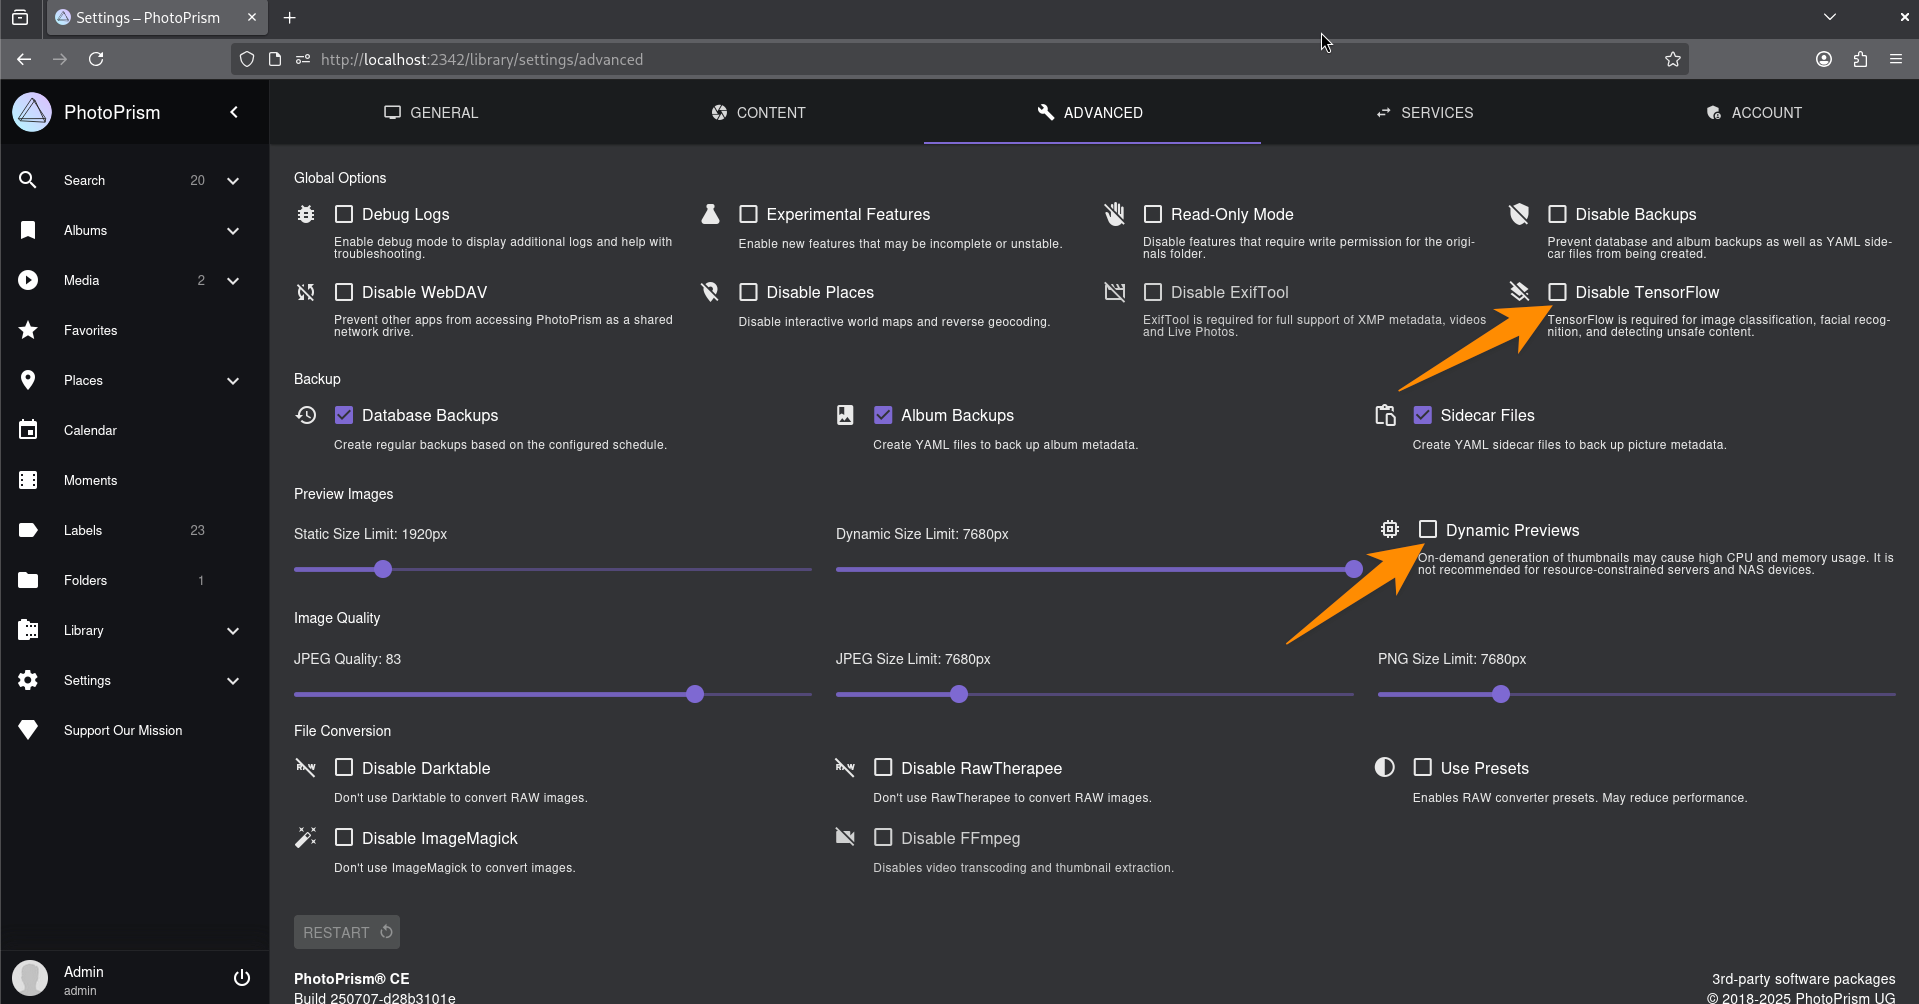This screenshot has width=1919, height=1004.
Task: Enable the Debug Logs checkbox
Action: [344, 214]
